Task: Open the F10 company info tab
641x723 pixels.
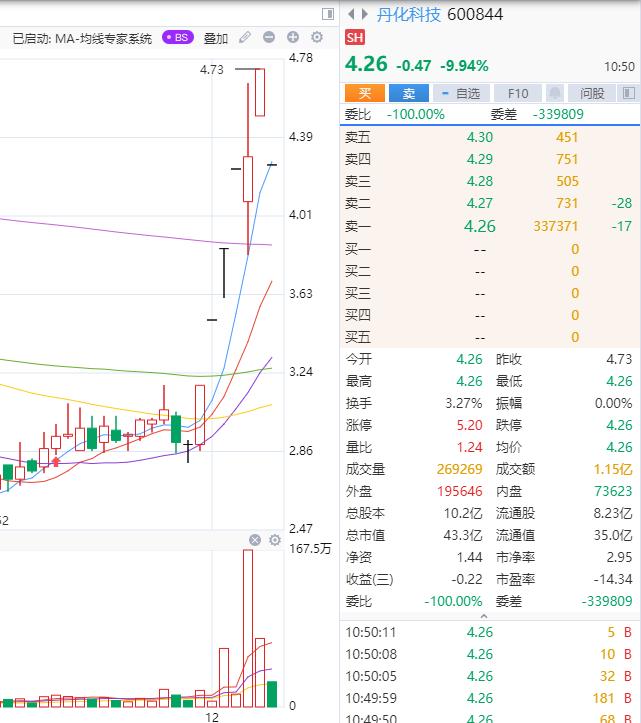Action: [x=518, y=93]
